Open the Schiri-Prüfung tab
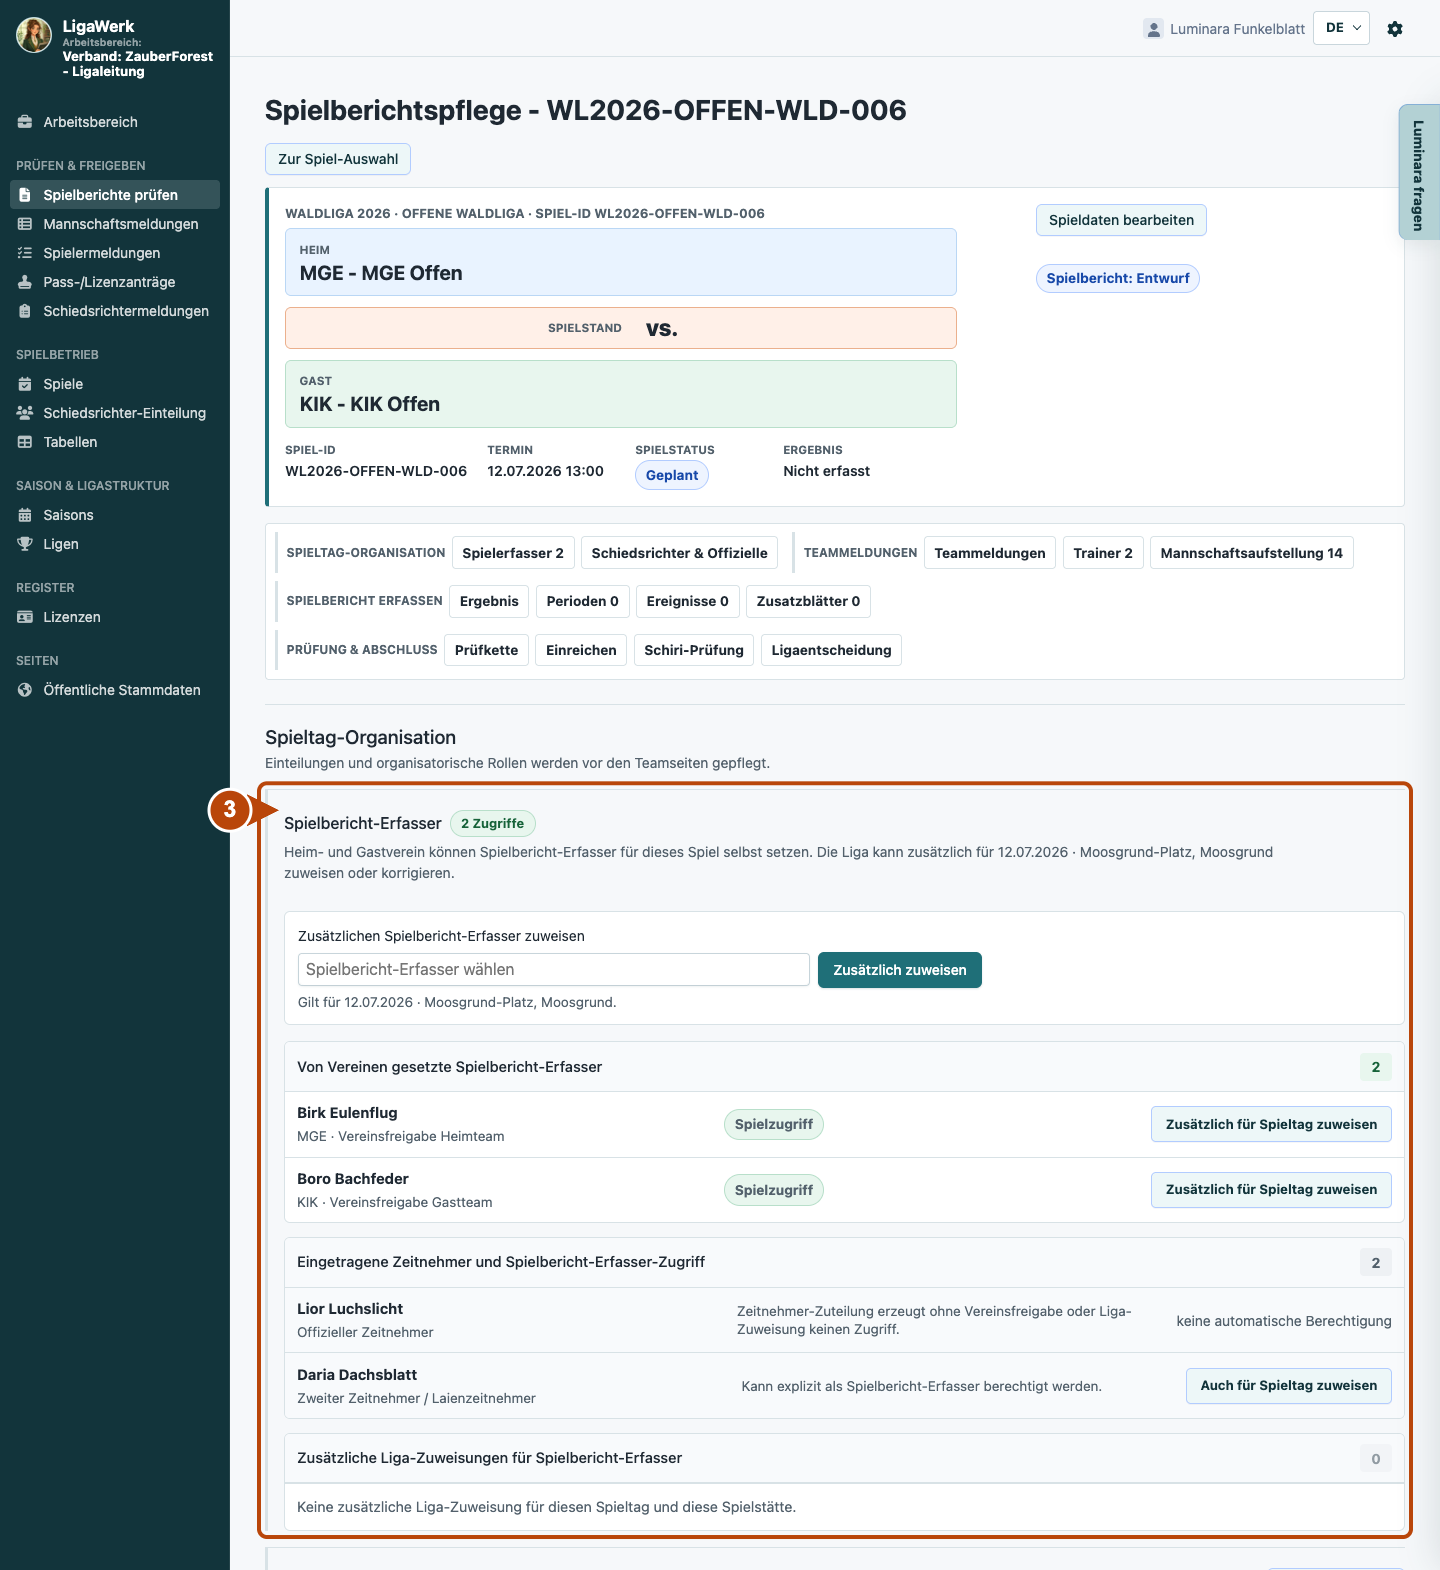 (x=694, y=650)
